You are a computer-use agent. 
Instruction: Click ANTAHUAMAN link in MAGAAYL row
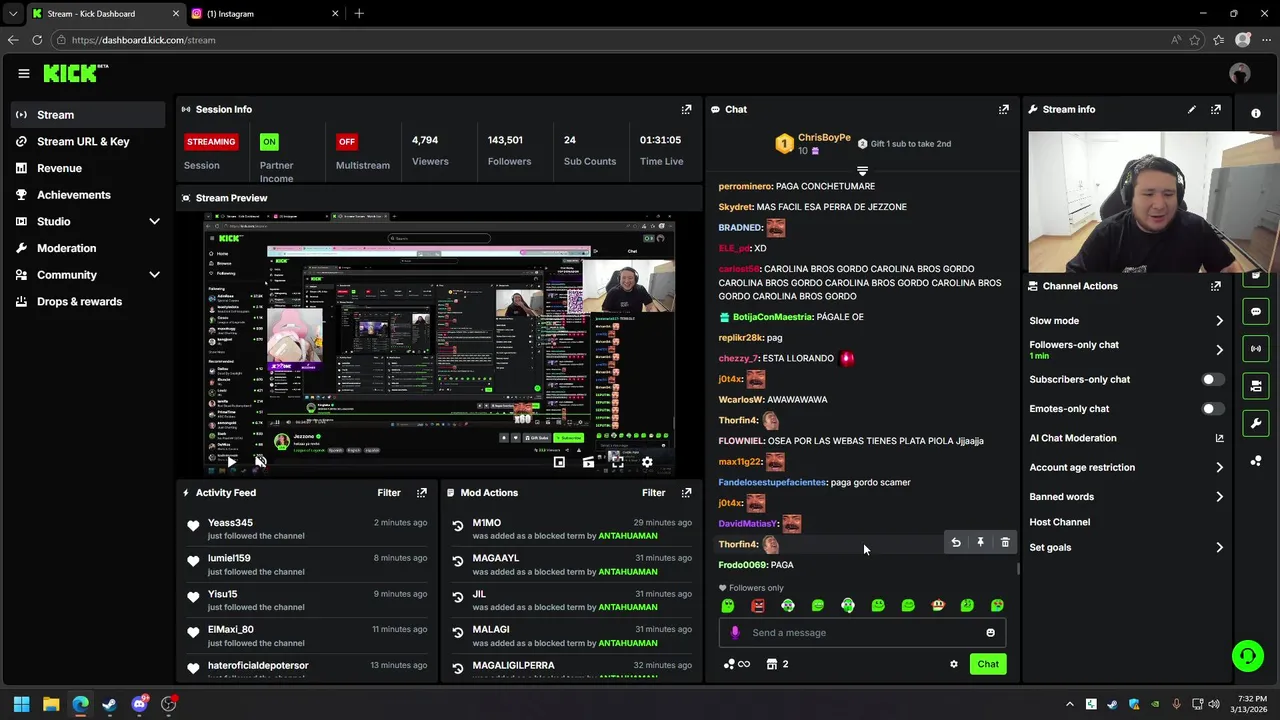click(x=628, y=572)
